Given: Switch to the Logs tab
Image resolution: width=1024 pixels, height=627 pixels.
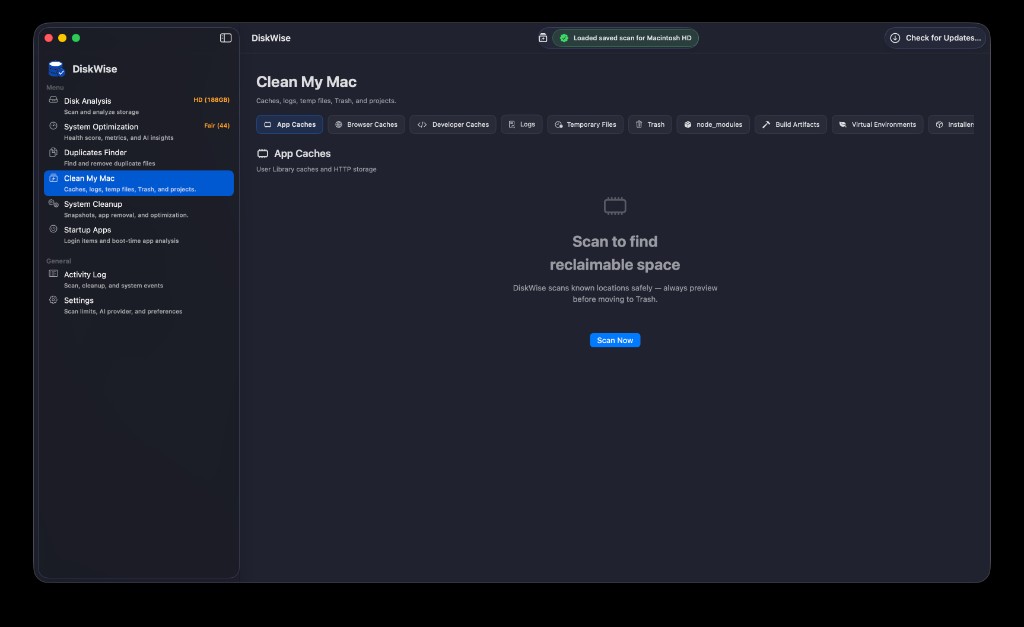Looking at the screenshot, I should pos(521,124).
